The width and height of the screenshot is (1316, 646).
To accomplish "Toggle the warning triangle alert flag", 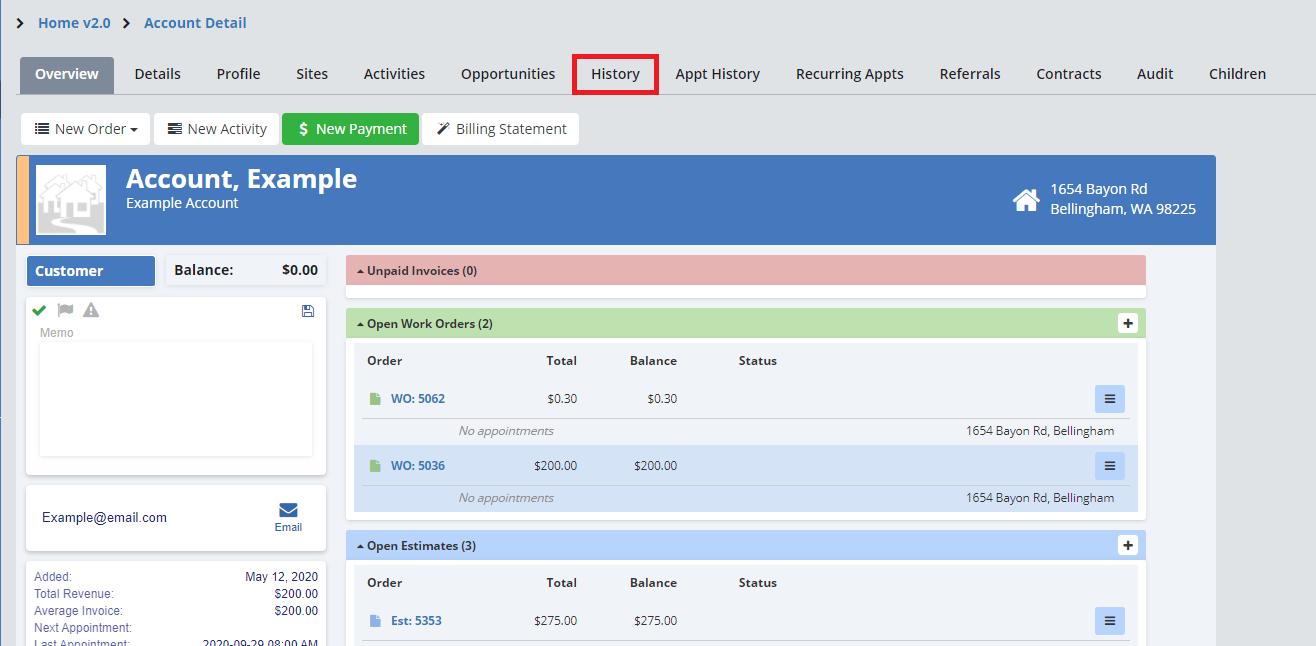I will [x=91, y=310].
